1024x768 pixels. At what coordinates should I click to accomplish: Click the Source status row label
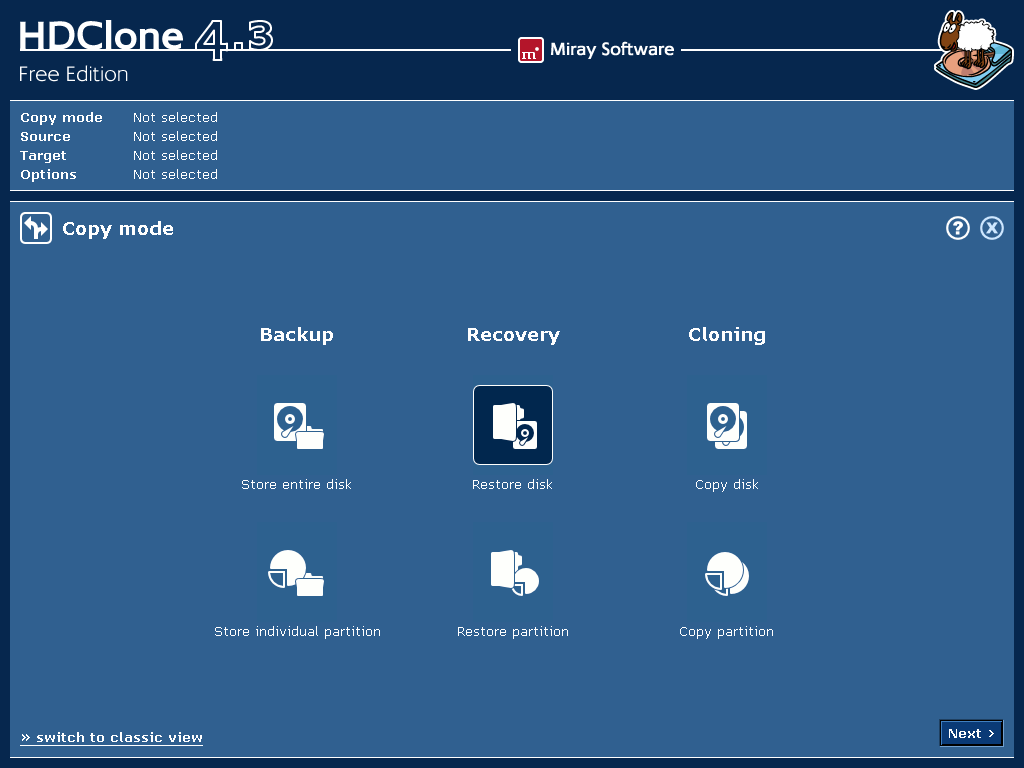[45, 136]
